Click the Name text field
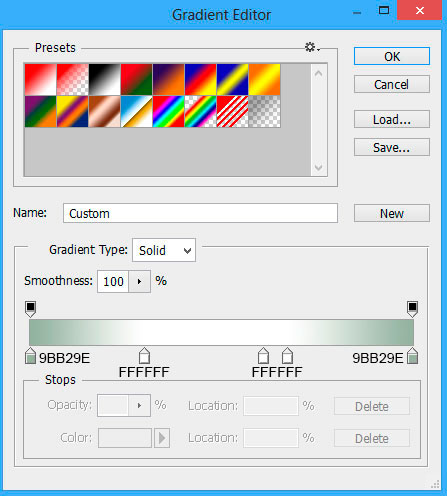Screen dimensions: 447x496 click(200, 213)
